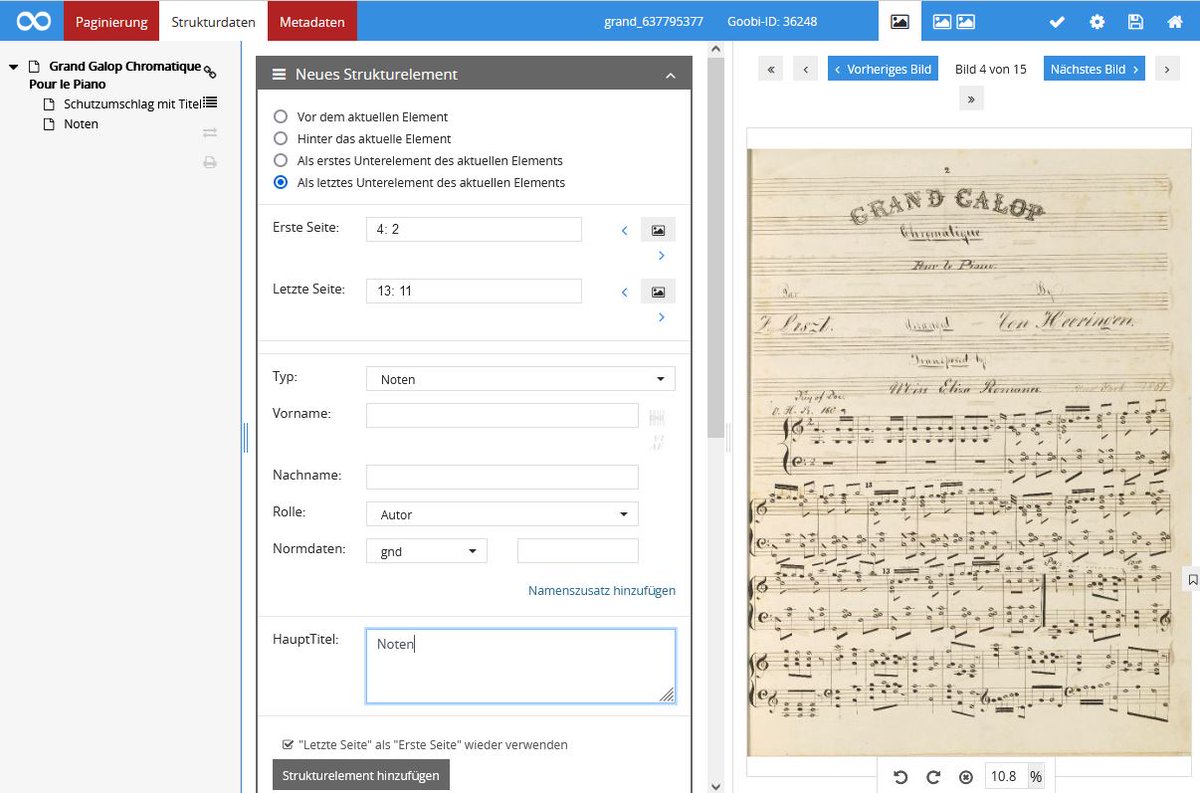Click the single right arrow in image navigation
Screen dimensions: 1200x793
click(1166, 69)
